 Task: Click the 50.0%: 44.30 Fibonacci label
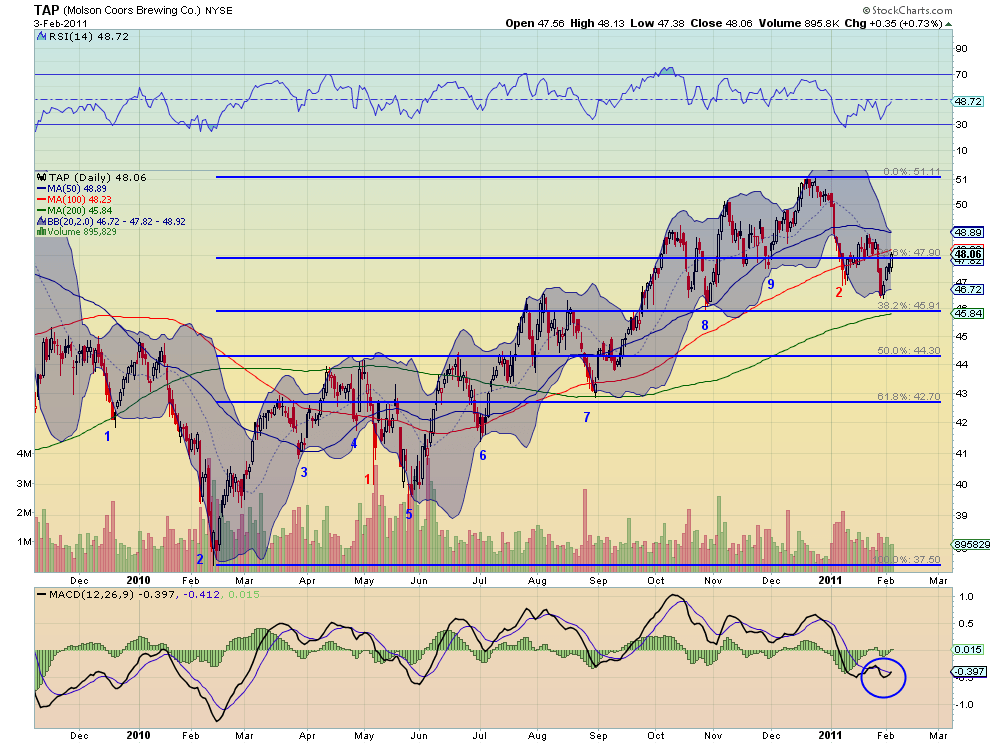click(909, 351)
